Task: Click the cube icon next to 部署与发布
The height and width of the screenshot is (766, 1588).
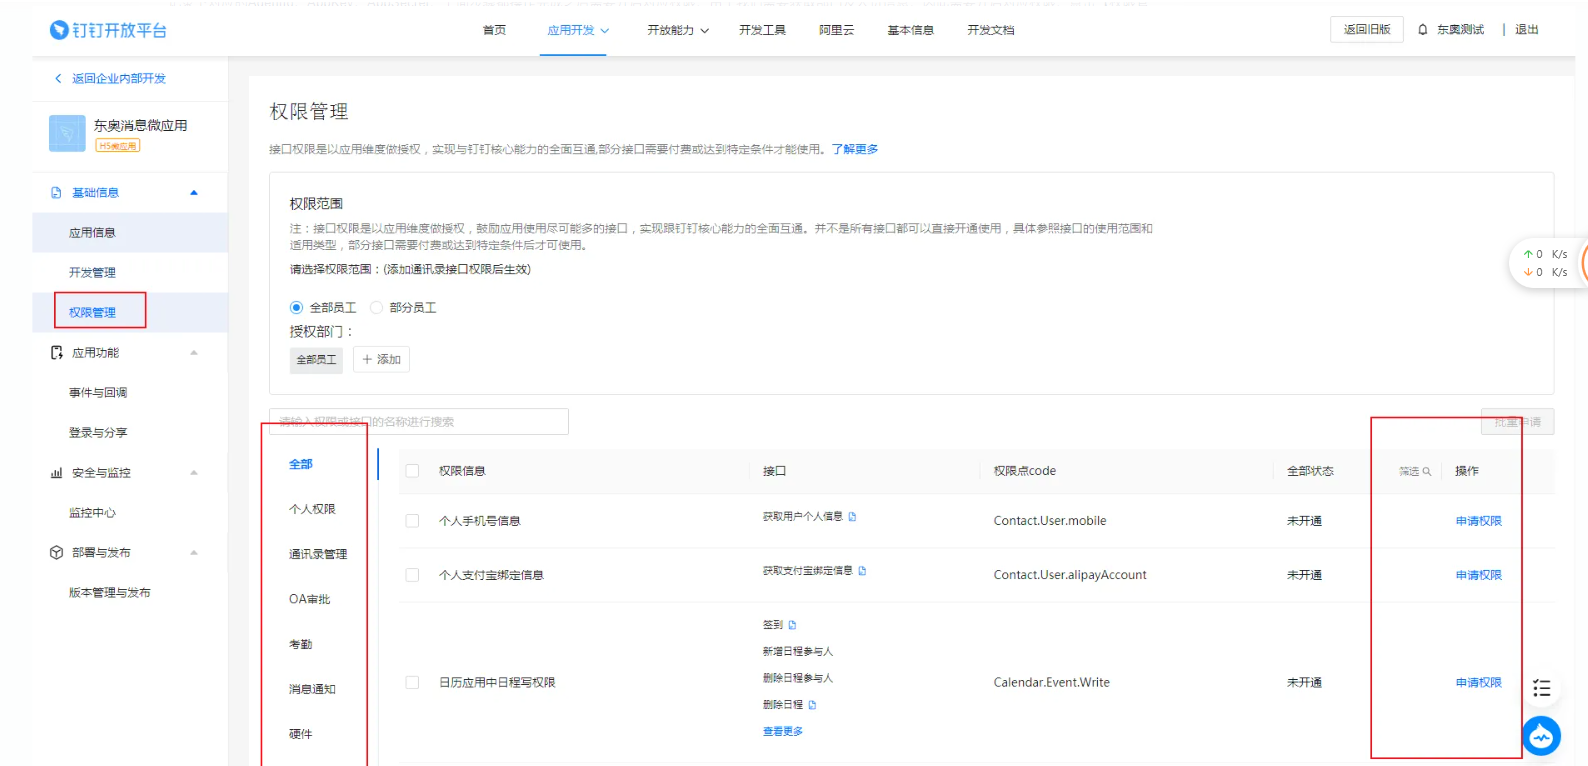Action: [56, 553]
